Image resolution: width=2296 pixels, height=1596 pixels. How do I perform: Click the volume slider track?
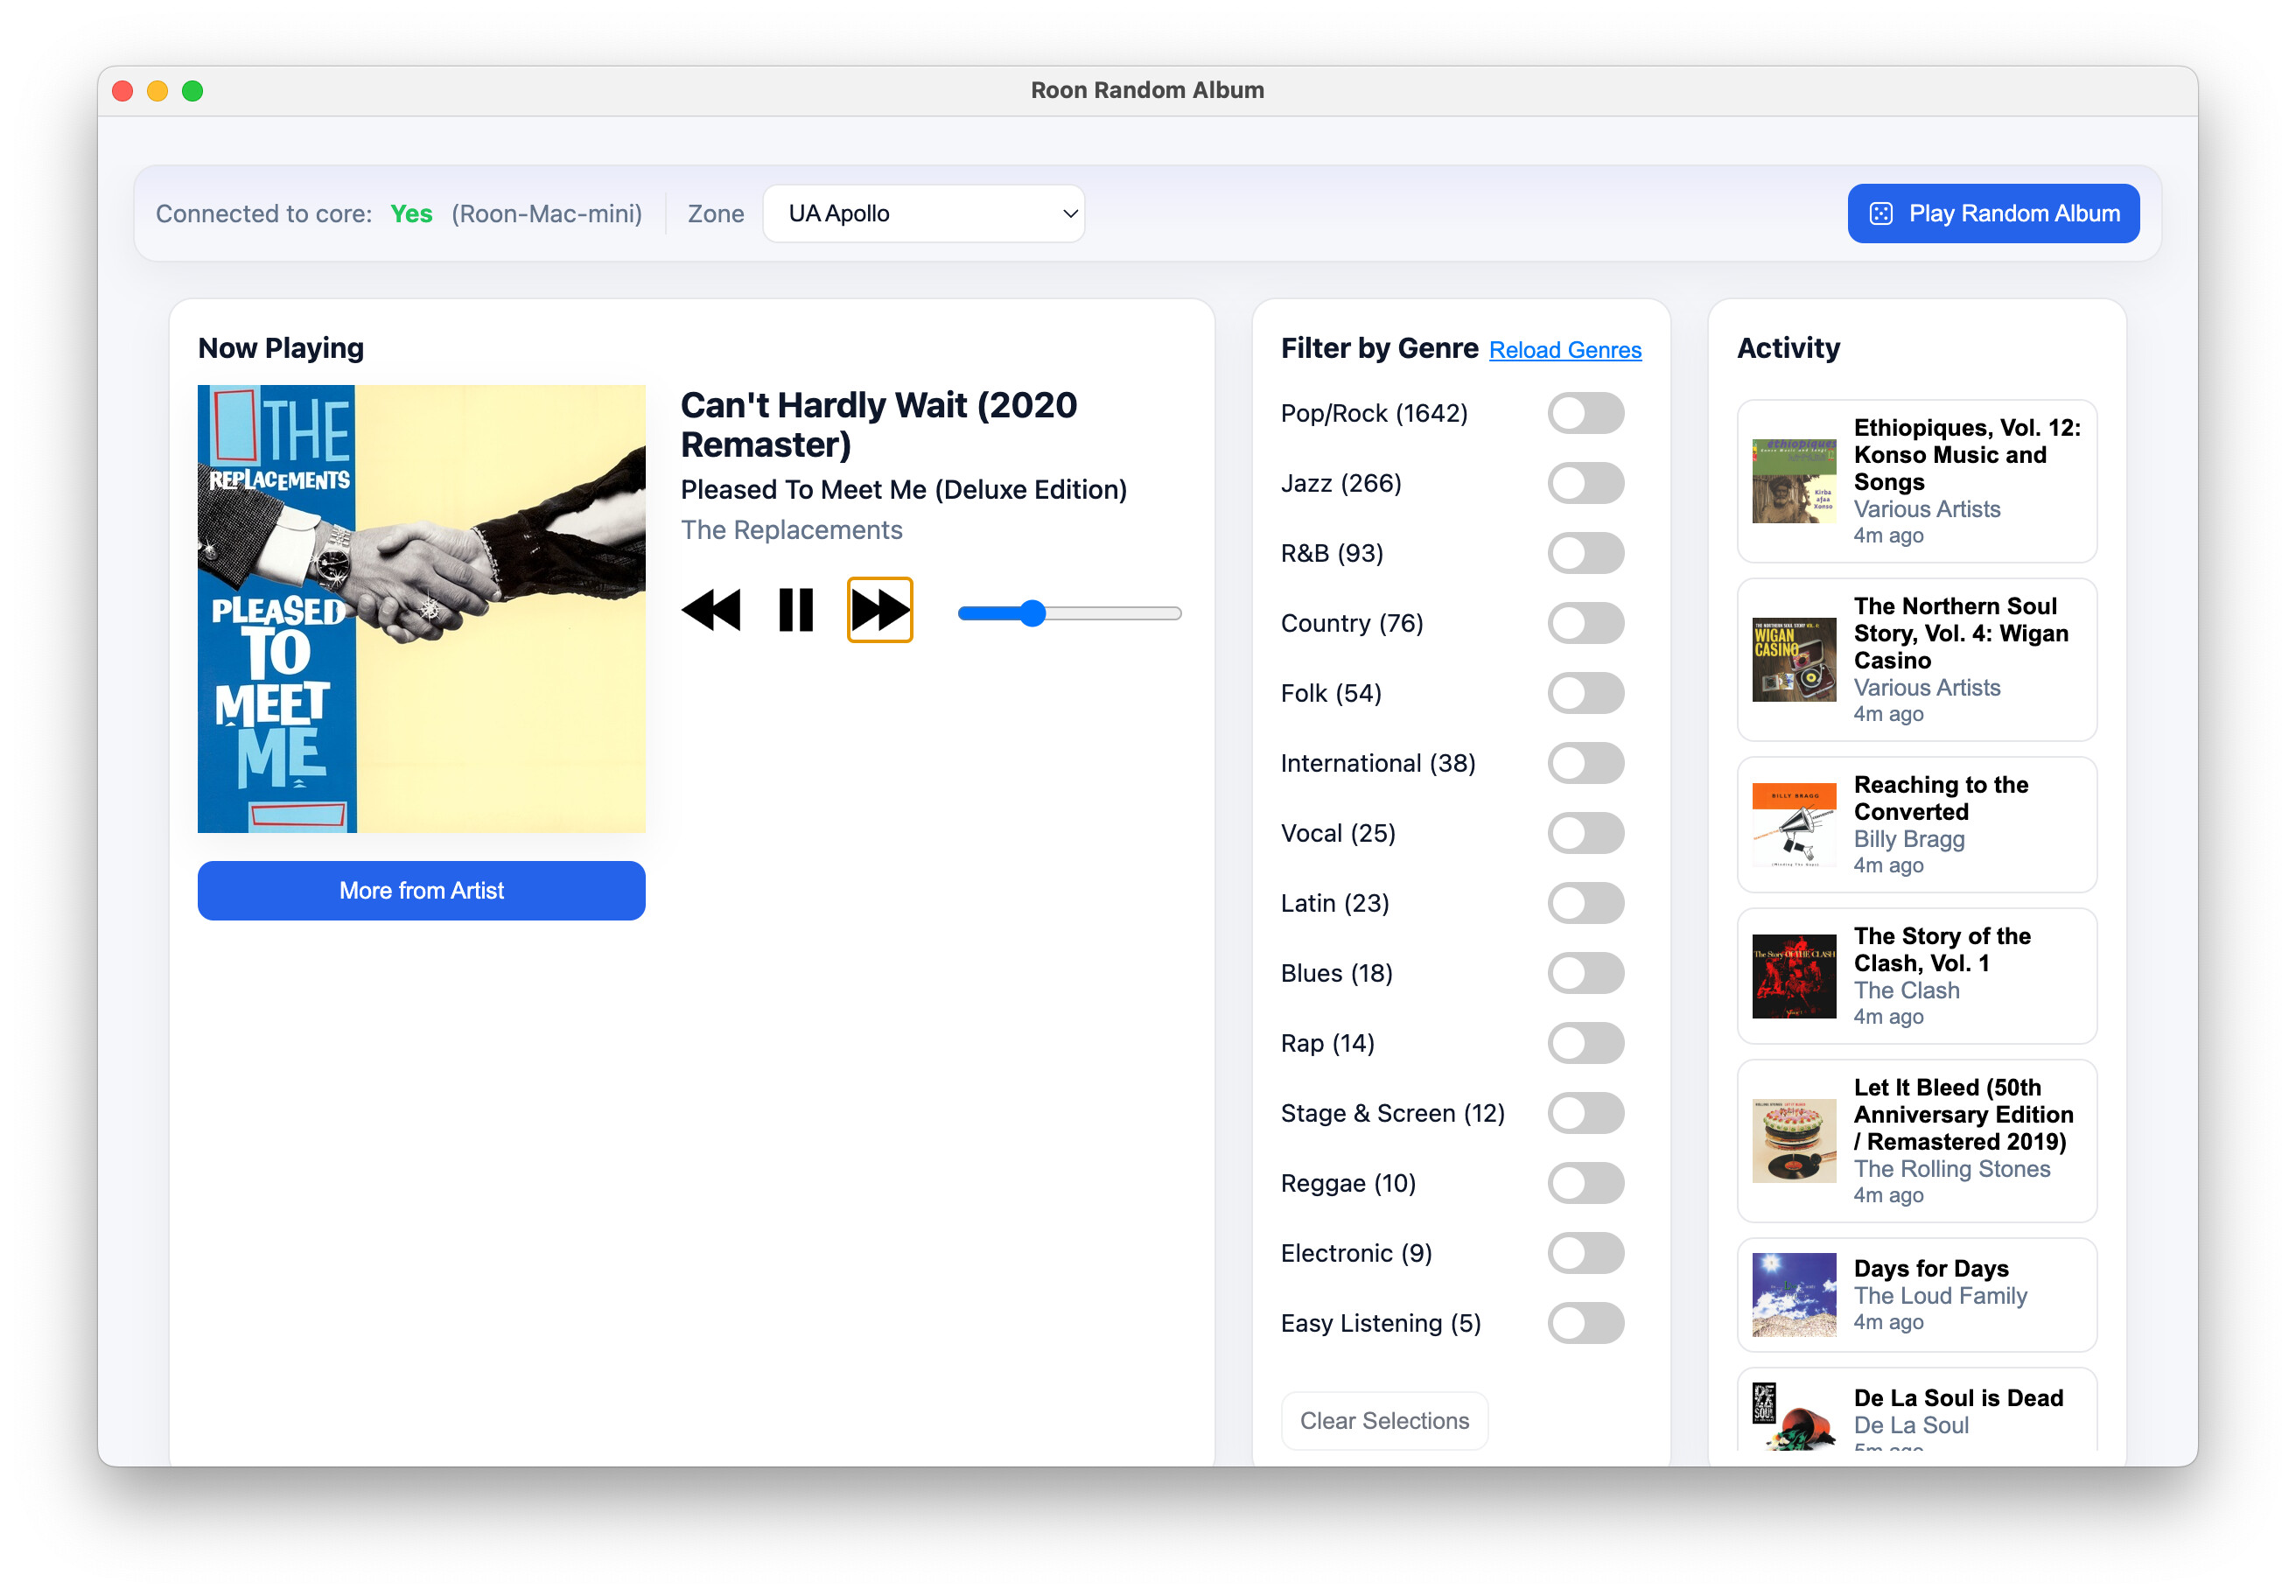click(x=1110, y=613)
